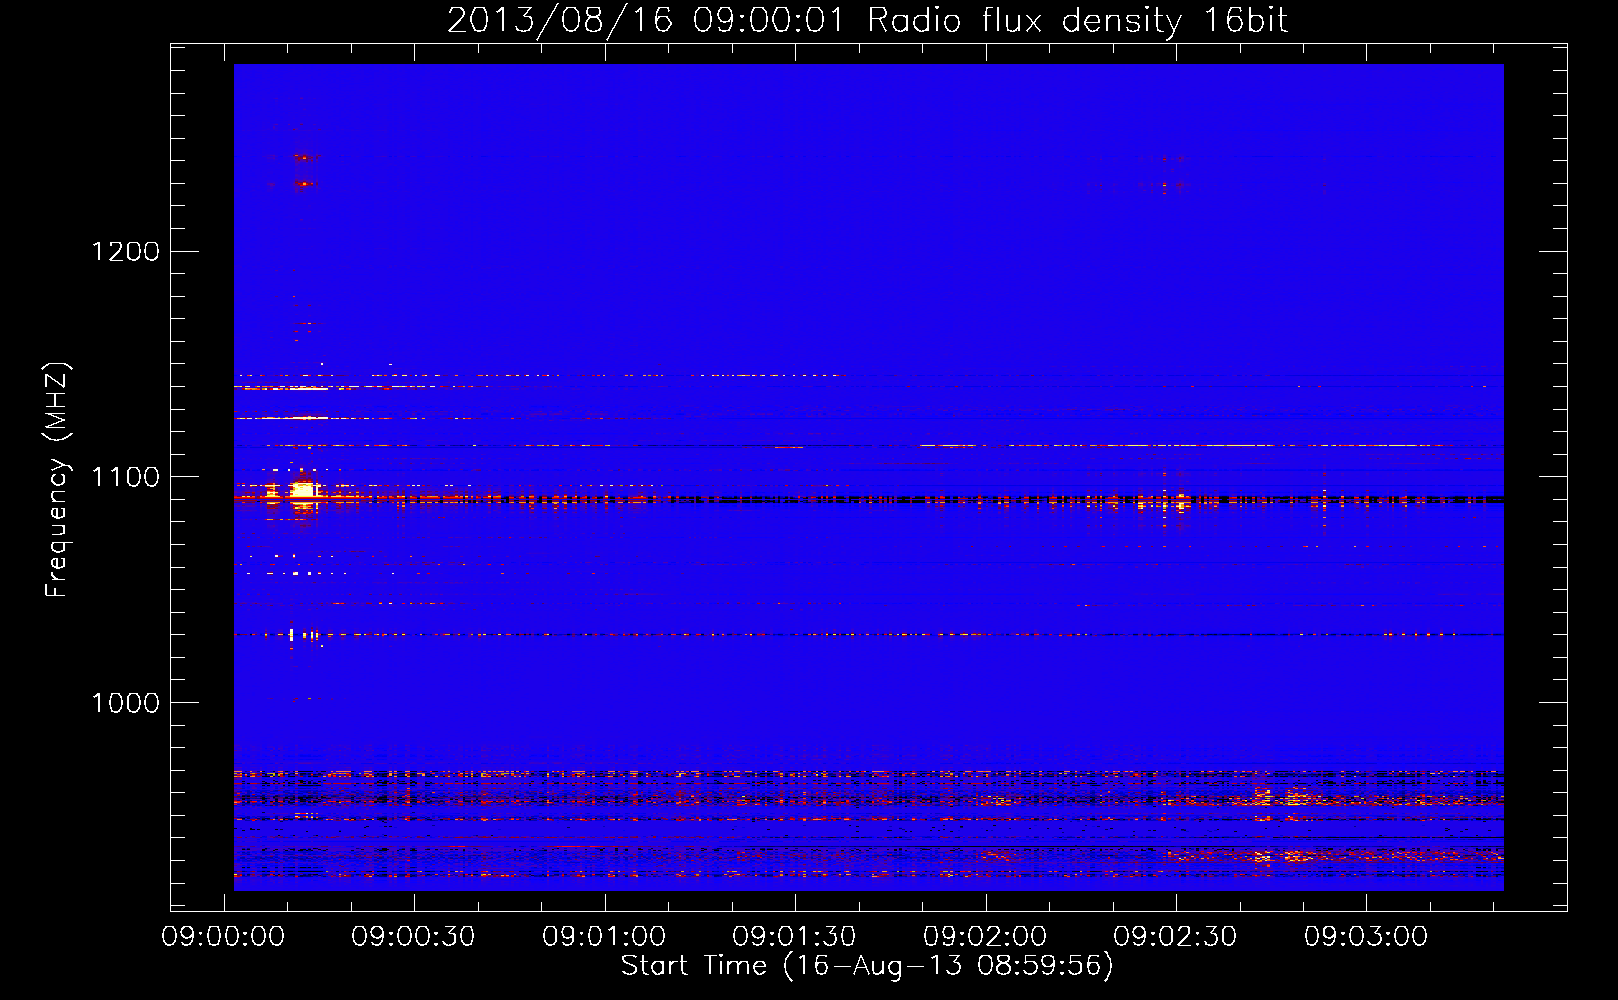Click the 1200 frequency tick label
The width and height of the screenshot is (1618, 1000).
point(125,251)
